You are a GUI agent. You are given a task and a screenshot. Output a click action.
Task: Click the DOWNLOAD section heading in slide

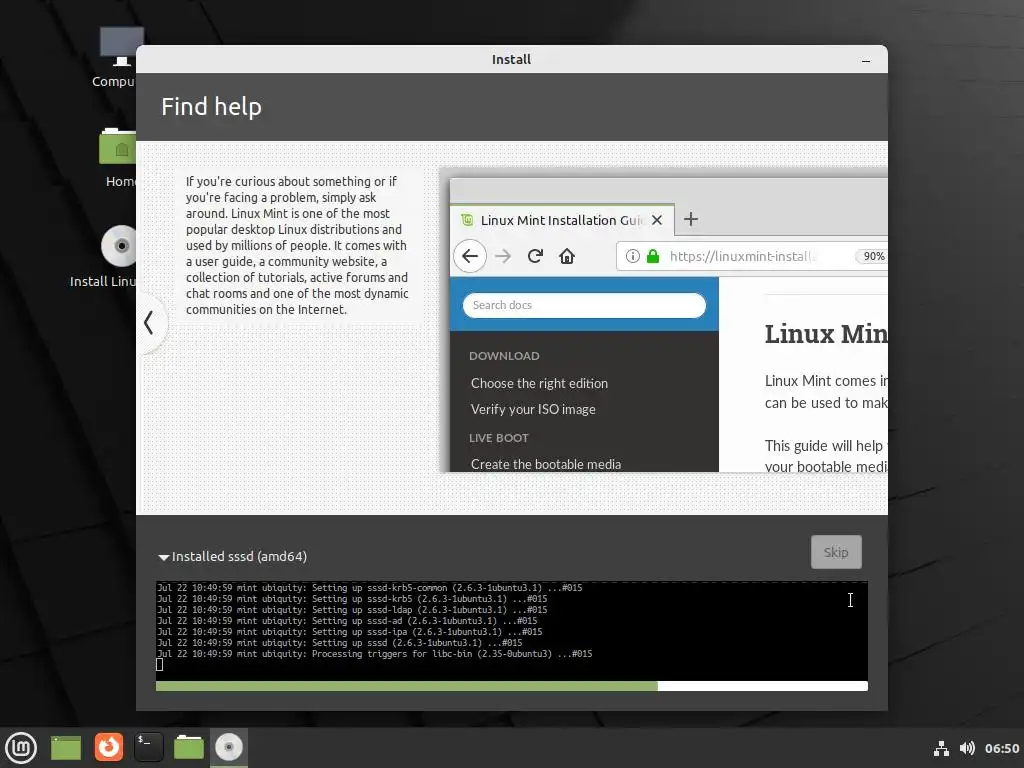(504, 356)
